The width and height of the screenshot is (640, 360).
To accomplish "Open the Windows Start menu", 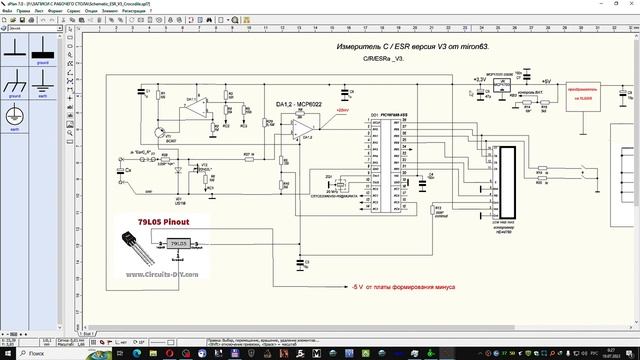I will click(x=8, y=353).
